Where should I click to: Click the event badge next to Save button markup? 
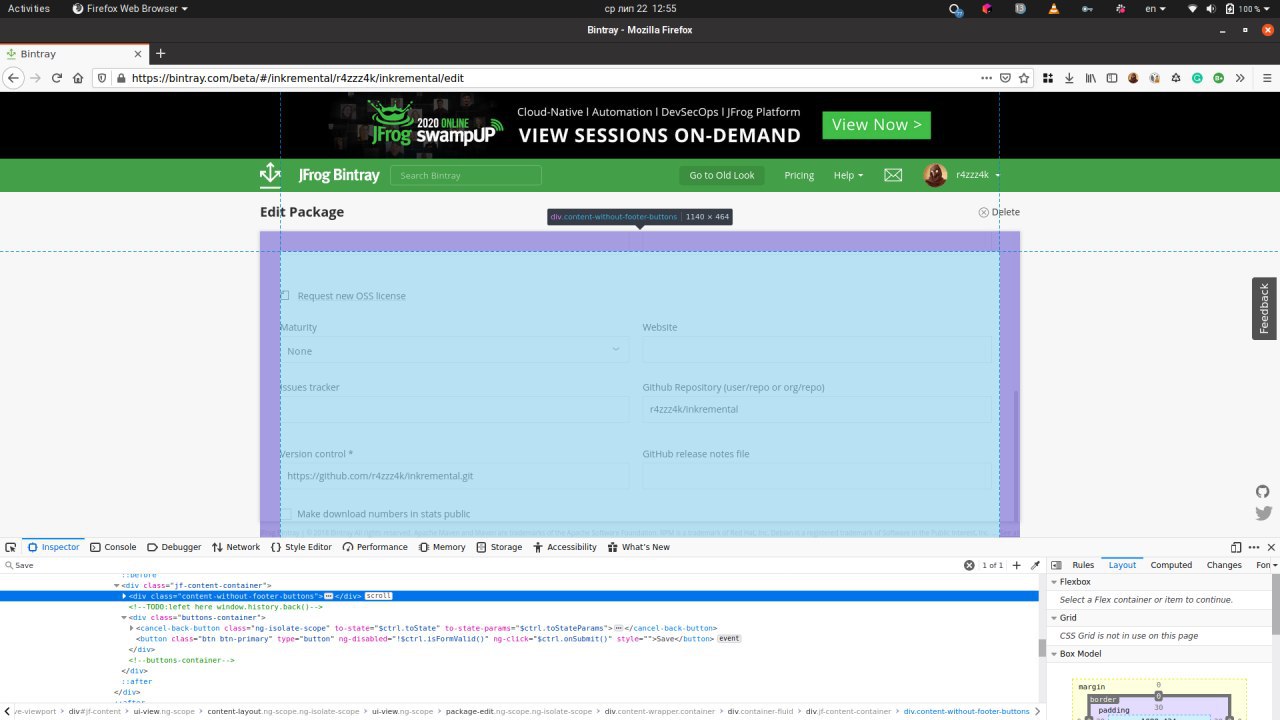pos(729,638)
